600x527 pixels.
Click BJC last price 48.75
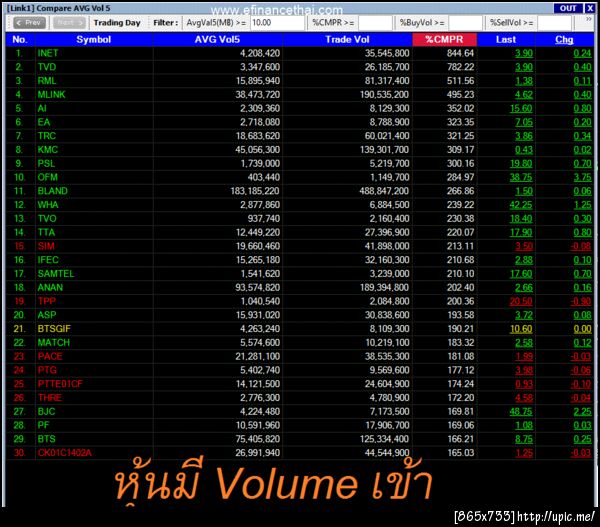521,411
